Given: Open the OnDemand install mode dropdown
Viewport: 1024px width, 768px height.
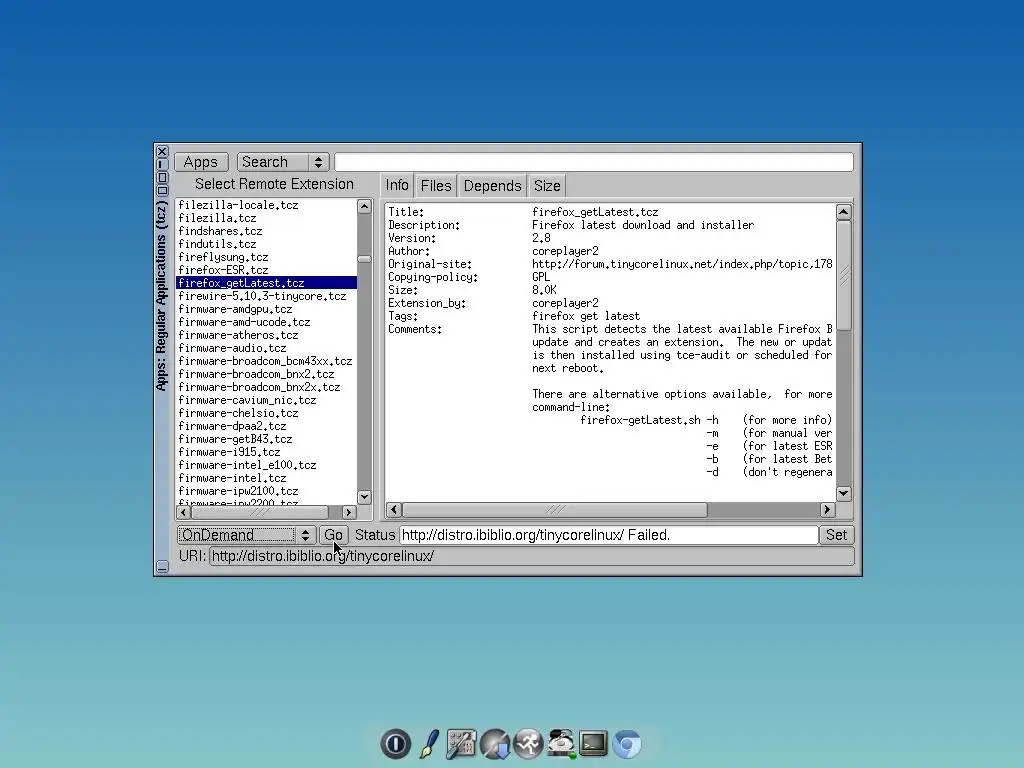Looking at the screenshot, I should point(247,535).
